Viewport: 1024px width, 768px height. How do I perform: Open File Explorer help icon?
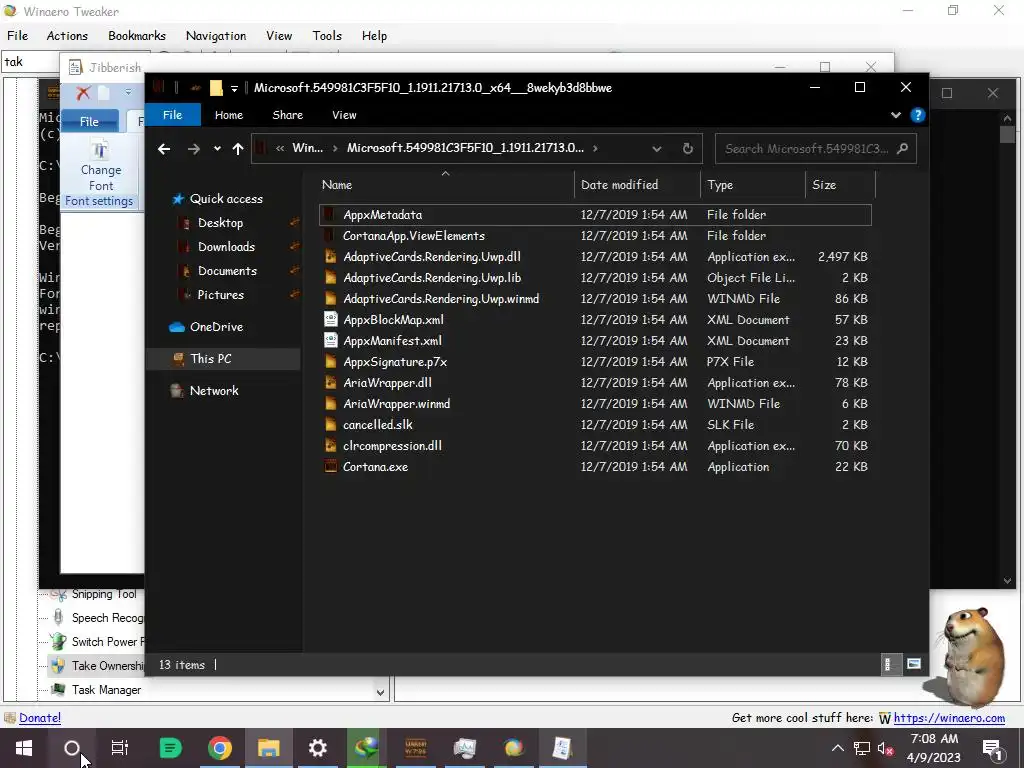point(918,115)
